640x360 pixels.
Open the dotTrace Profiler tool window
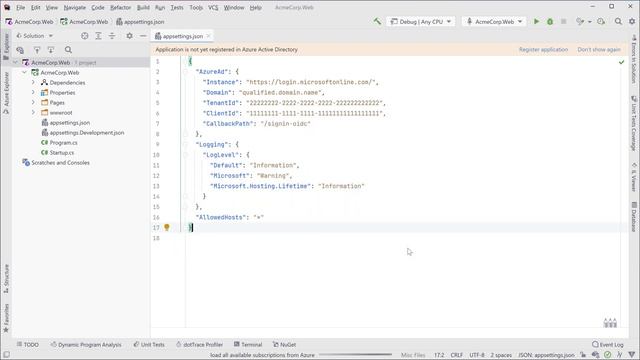click(x=199, y=344)
